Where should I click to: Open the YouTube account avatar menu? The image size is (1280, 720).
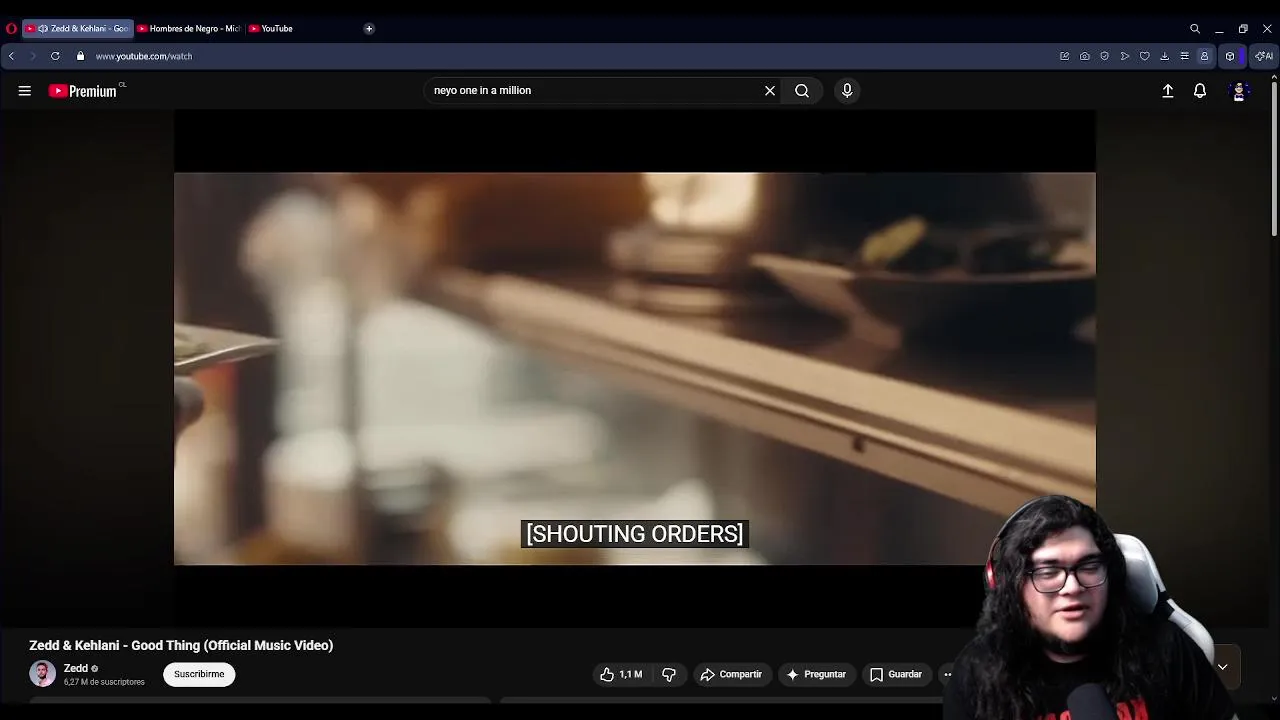coord(1239,91)
